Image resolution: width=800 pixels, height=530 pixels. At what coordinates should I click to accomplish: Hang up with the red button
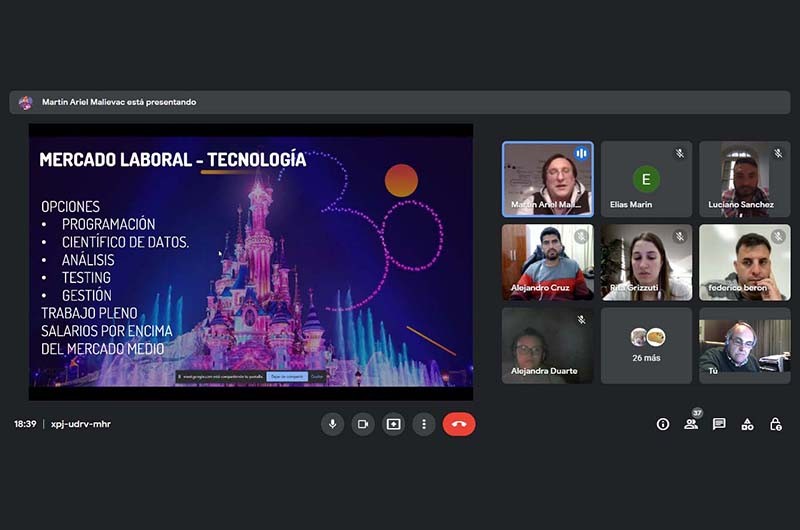459,424
